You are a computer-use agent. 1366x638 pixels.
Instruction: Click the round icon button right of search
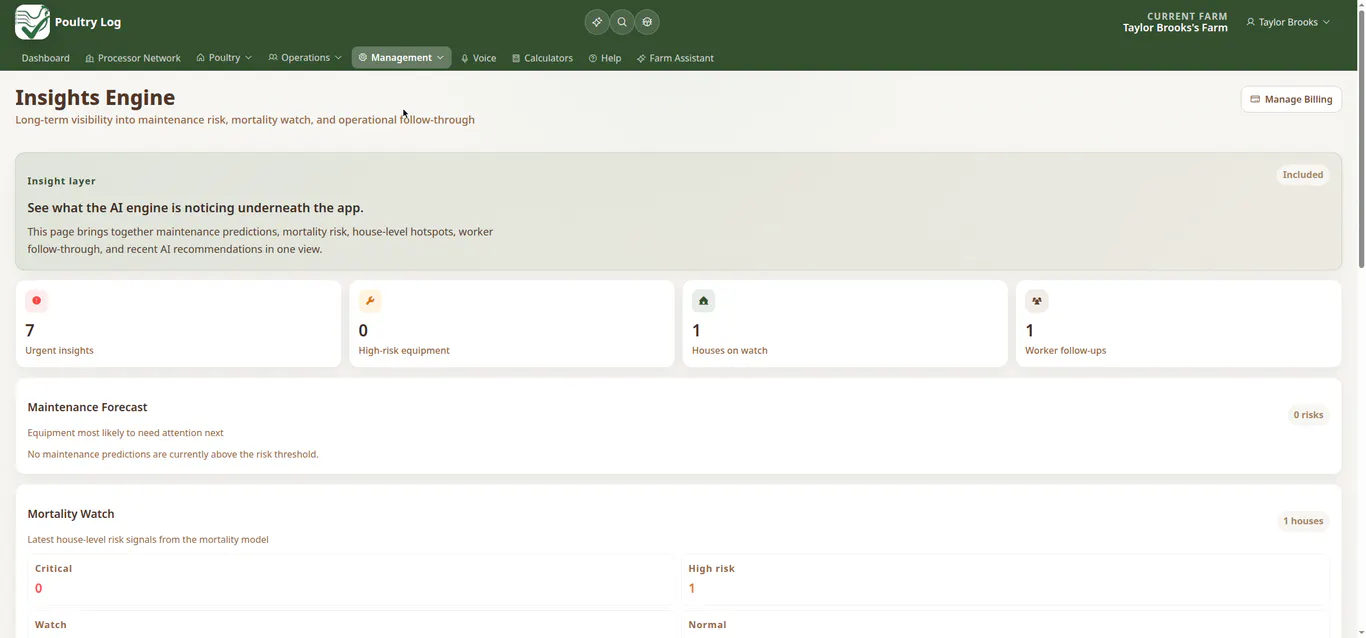click(647, 22)
